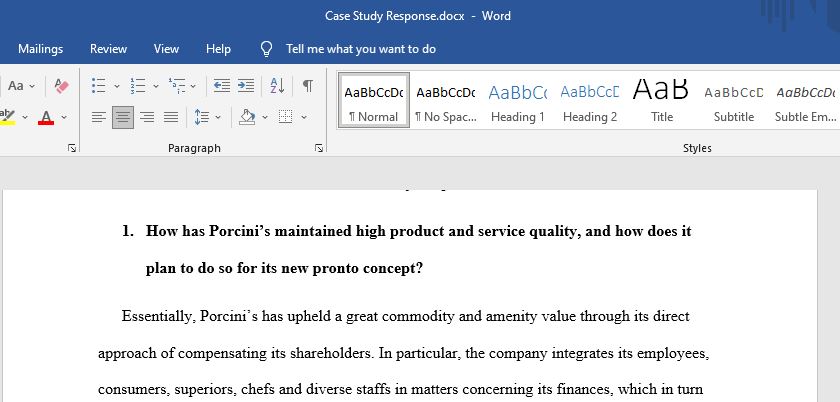Open the Bullets list dropdown arrow

coord(117,86)
